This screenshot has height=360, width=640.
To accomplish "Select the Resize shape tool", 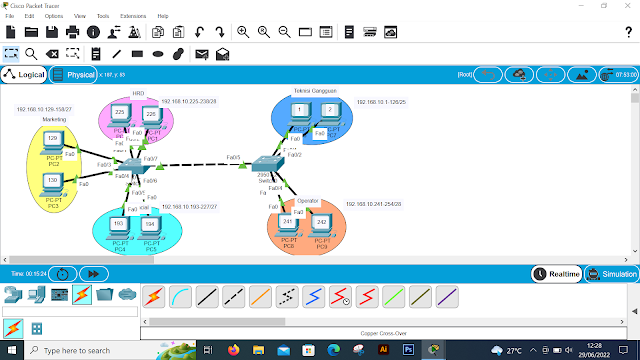I will tap(73, 53).
